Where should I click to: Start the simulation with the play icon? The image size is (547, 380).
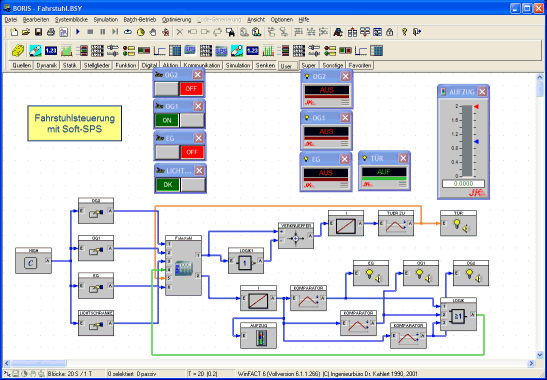coord(78,32)
